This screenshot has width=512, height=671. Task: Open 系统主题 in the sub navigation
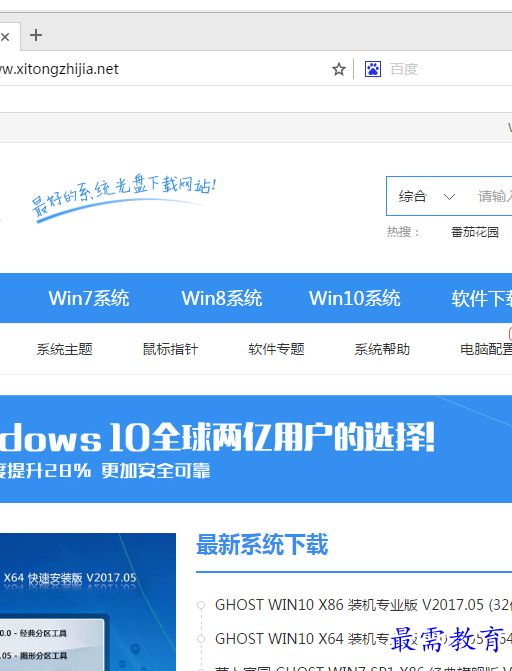coord(65,349)
